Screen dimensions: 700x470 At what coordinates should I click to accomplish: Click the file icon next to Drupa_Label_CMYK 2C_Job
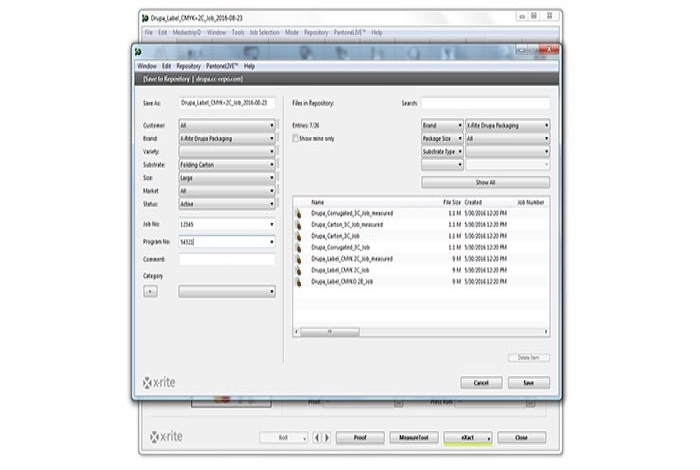tap(299, 270)
